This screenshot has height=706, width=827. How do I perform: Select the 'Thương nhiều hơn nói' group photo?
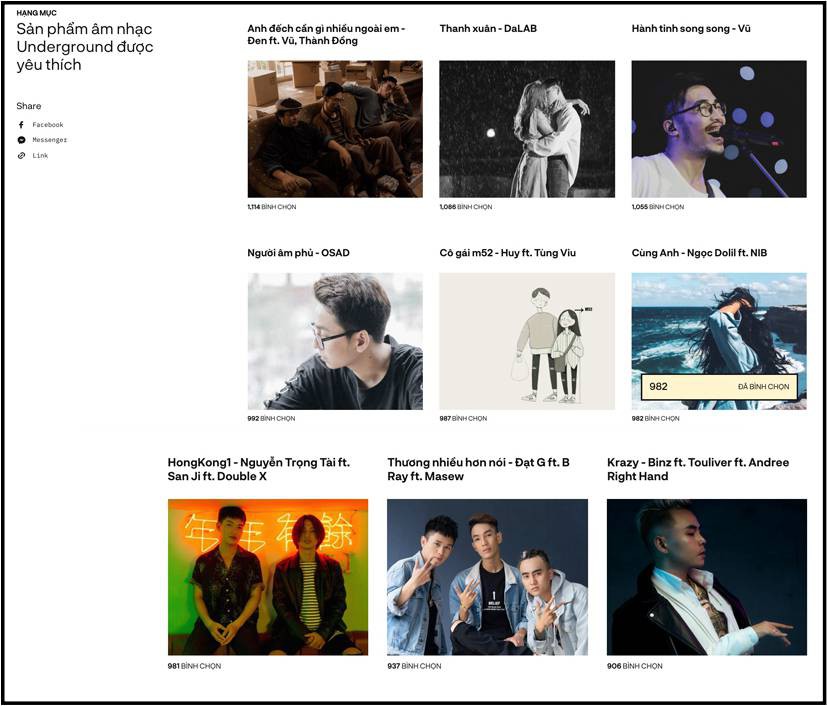point(487,577)
